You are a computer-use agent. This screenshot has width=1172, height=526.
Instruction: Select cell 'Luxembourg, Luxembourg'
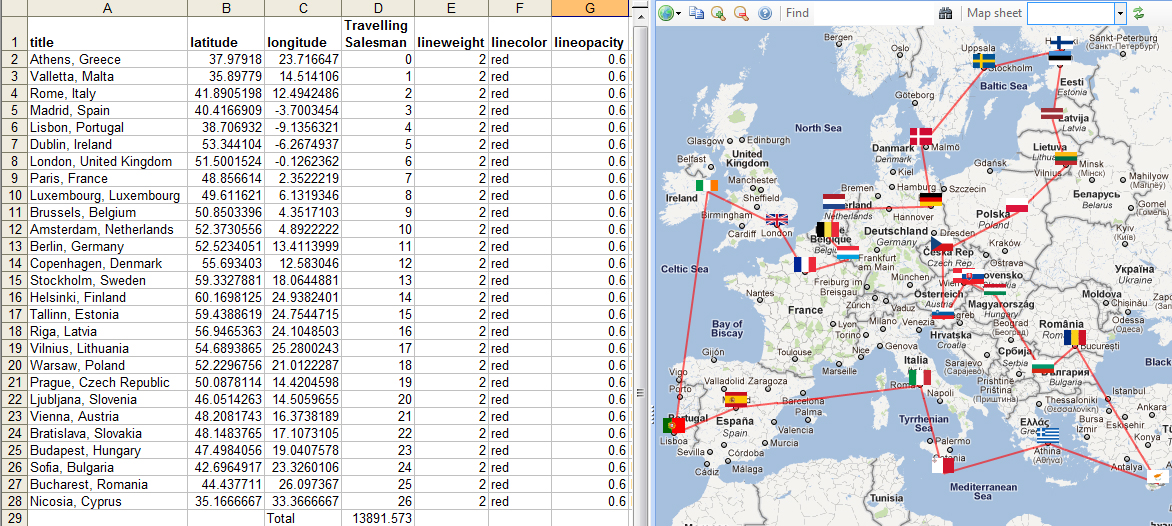107,195
